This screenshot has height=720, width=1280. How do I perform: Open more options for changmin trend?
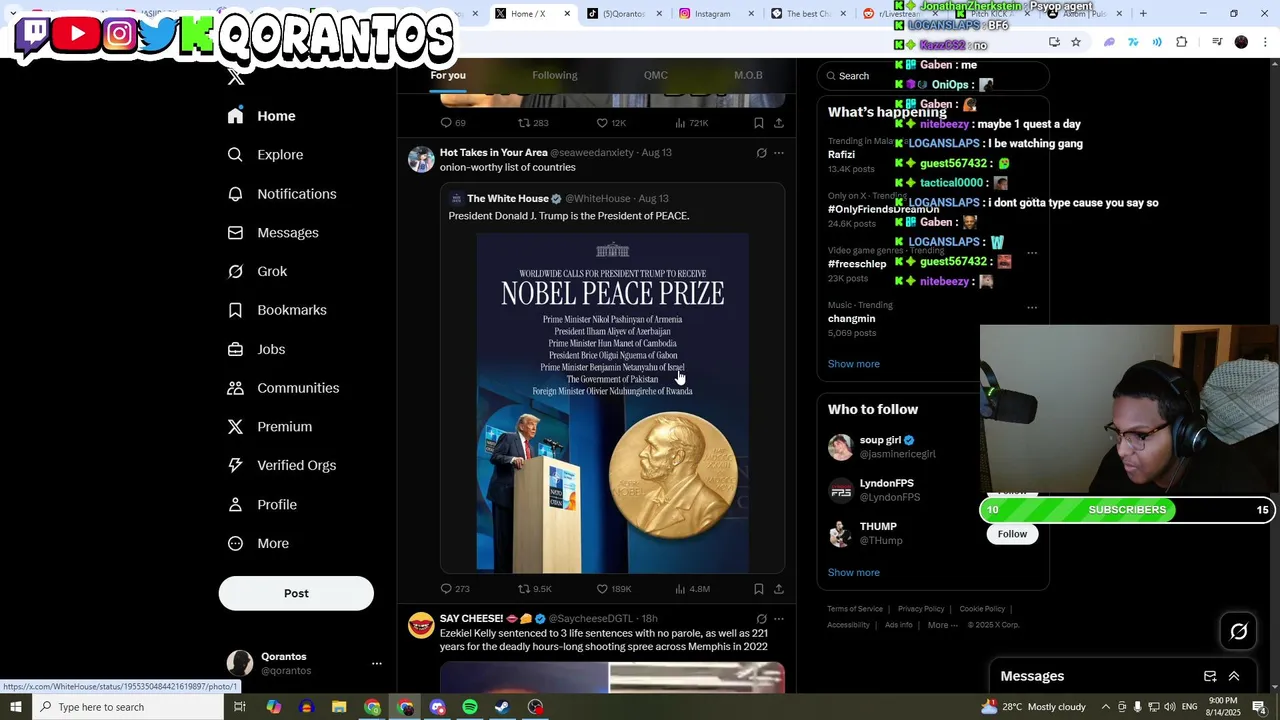click(x=1032, y=307)
